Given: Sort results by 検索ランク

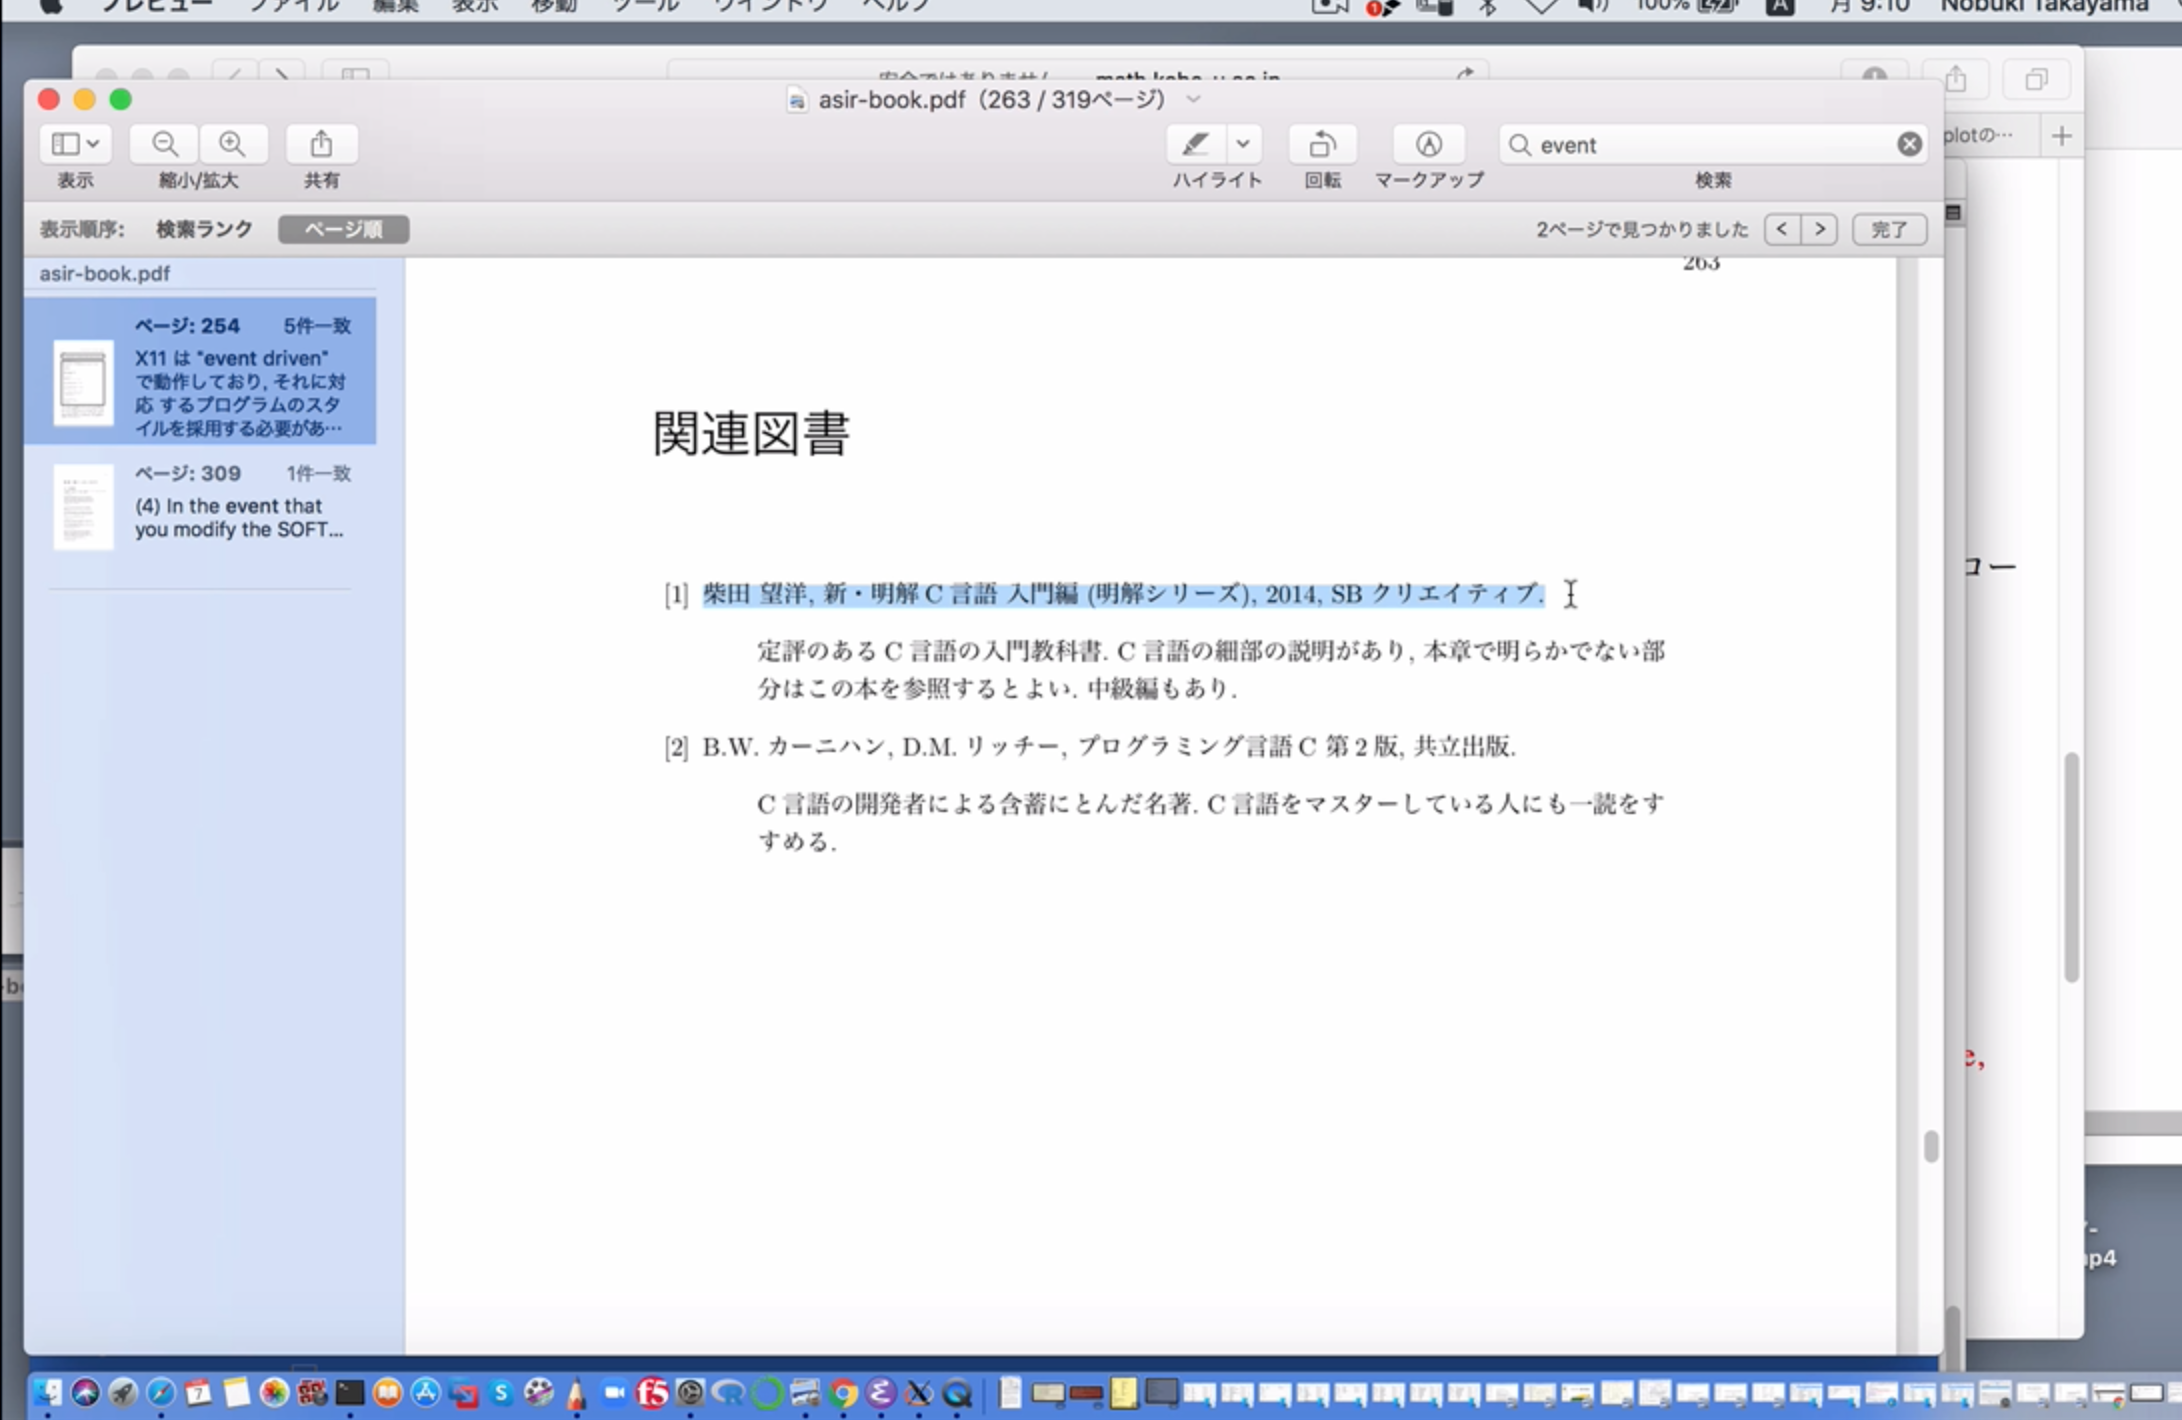Looking at the screenshot, I should click(204, 229).
